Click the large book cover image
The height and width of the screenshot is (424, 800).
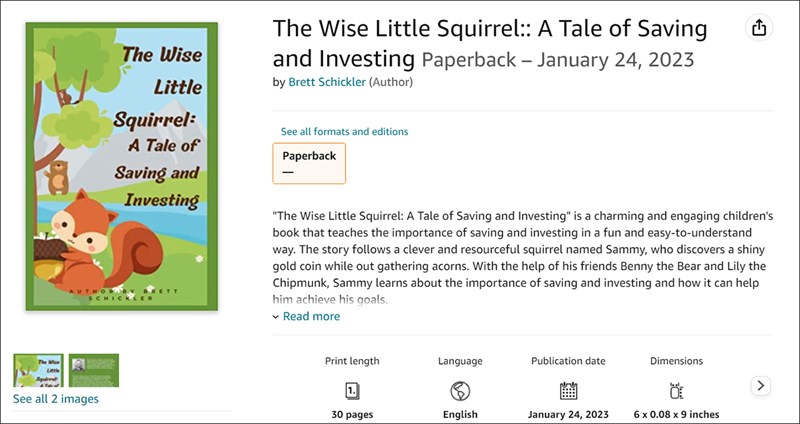click(121, 170)
